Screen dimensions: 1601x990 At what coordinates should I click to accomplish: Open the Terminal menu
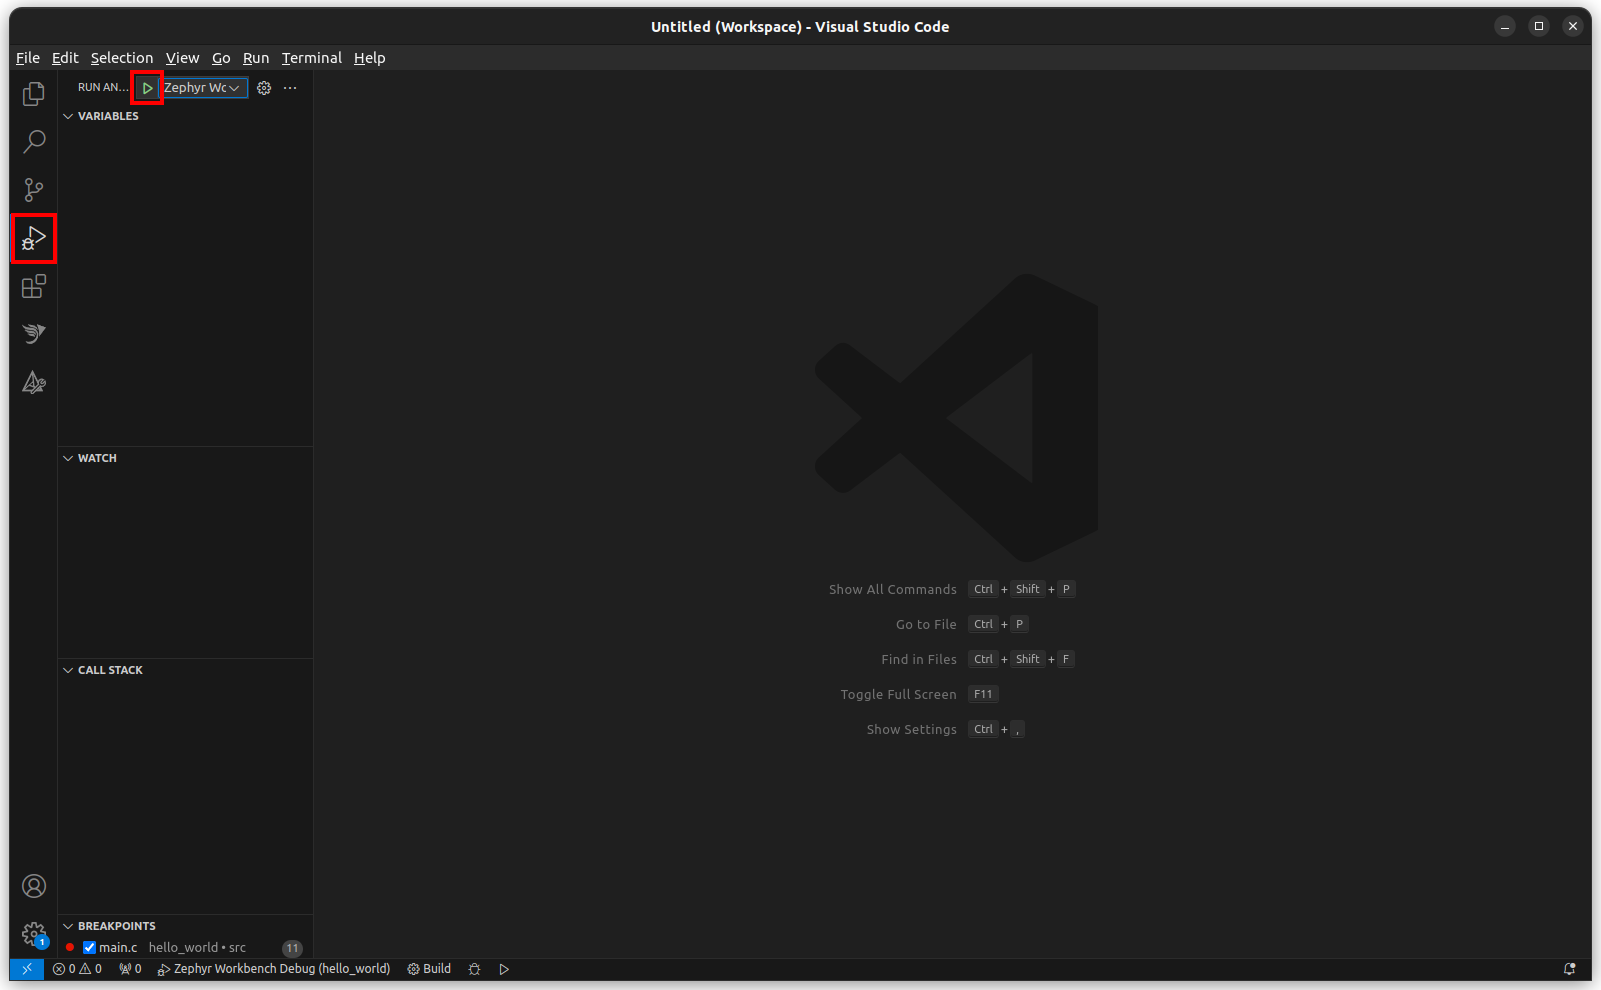coord(311,57)
